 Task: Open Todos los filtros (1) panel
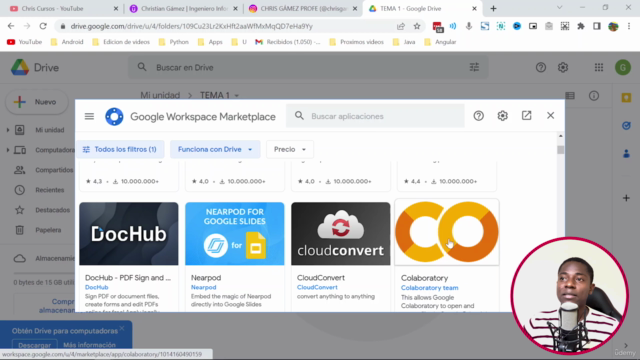coord(120,149)
